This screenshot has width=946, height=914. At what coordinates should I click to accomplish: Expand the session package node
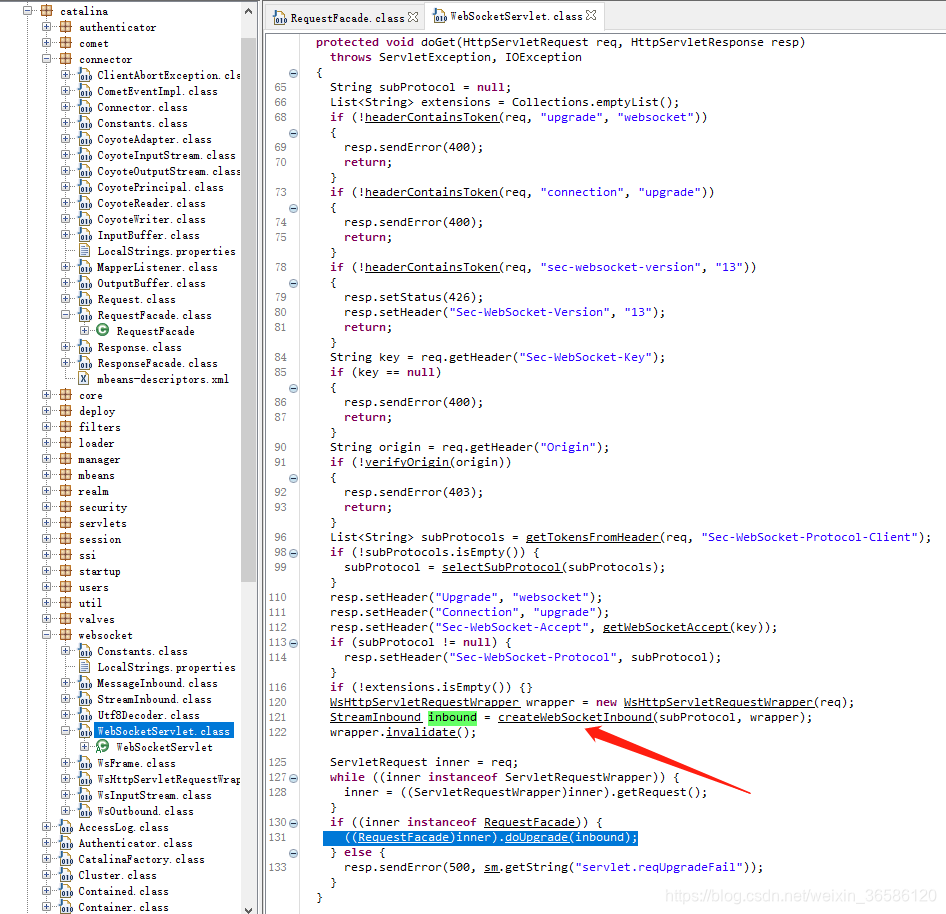click(x=46, y=538)
